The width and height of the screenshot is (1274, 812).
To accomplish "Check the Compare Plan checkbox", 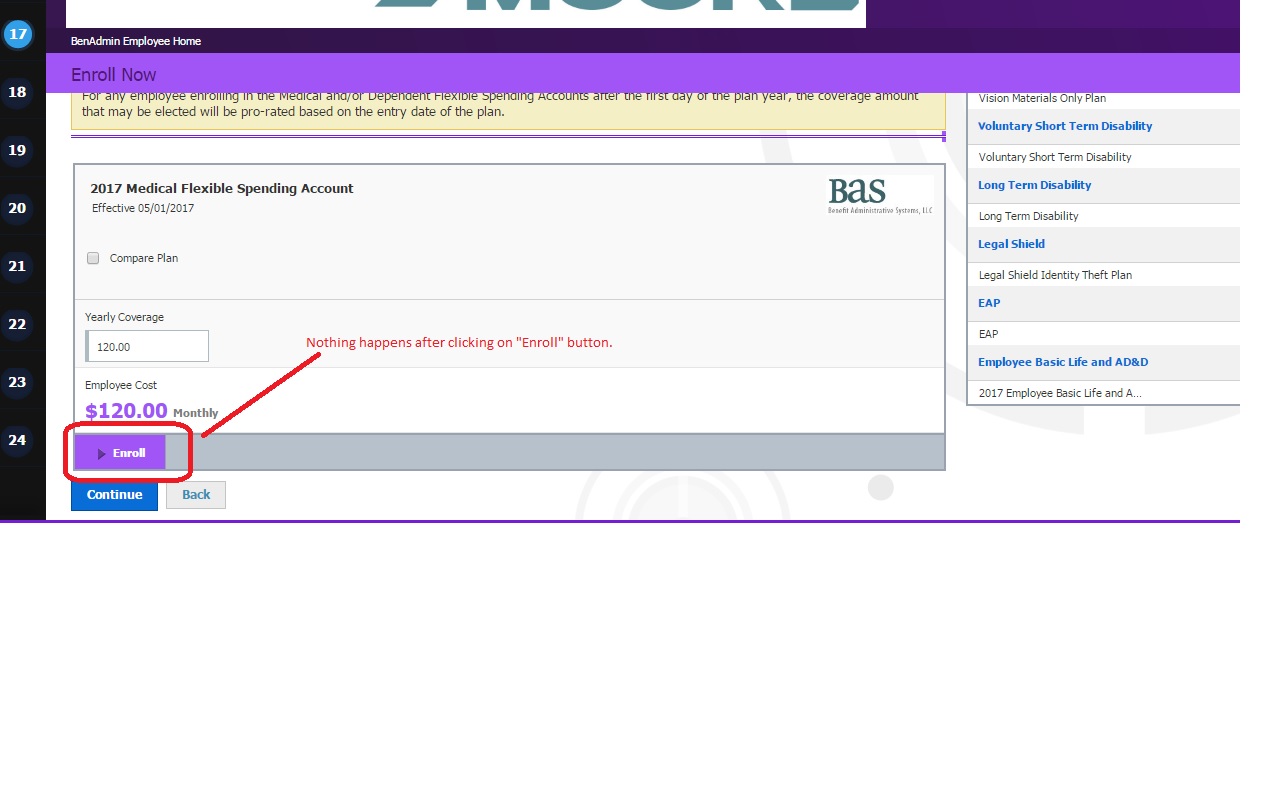I will click(93, 258).
